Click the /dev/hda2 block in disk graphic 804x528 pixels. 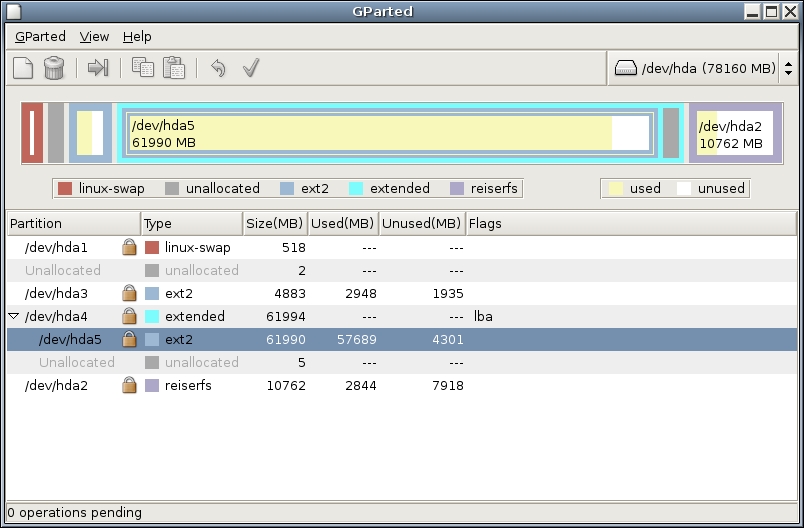(x=735, y=133)
